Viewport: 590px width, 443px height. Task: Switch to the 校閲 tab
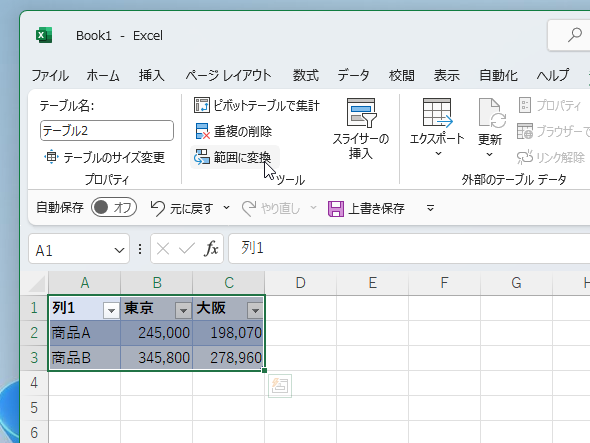click(x=401, y=76)
